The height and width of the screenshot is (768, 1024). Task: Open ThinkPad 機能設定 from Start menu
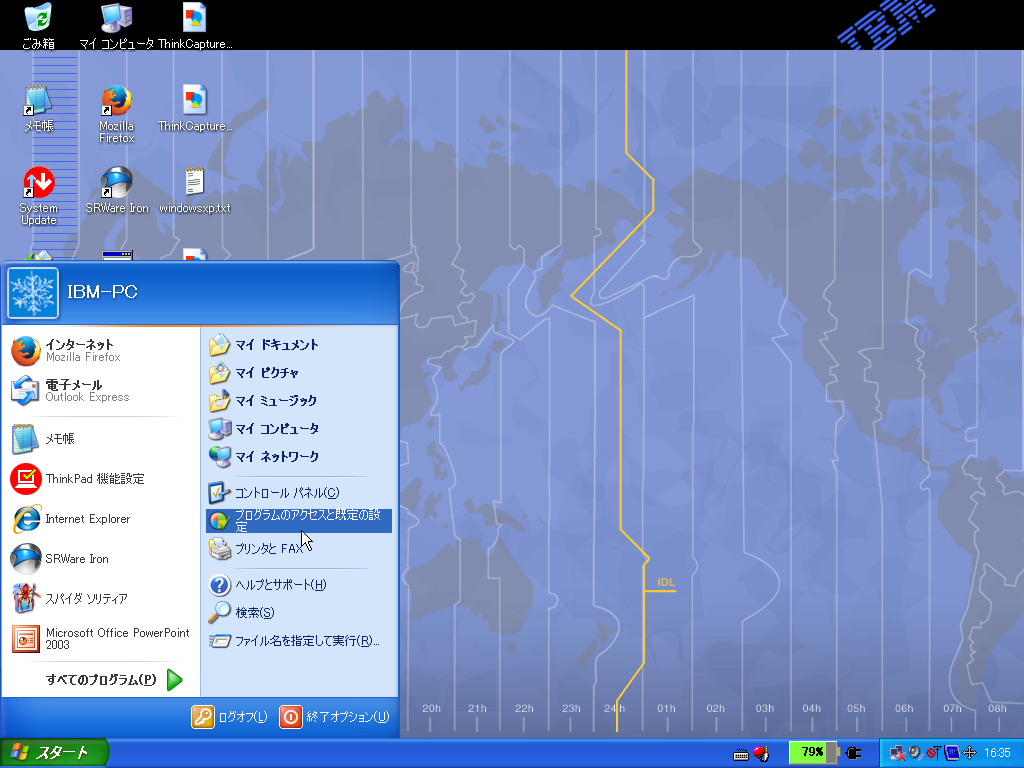point(101,479)
